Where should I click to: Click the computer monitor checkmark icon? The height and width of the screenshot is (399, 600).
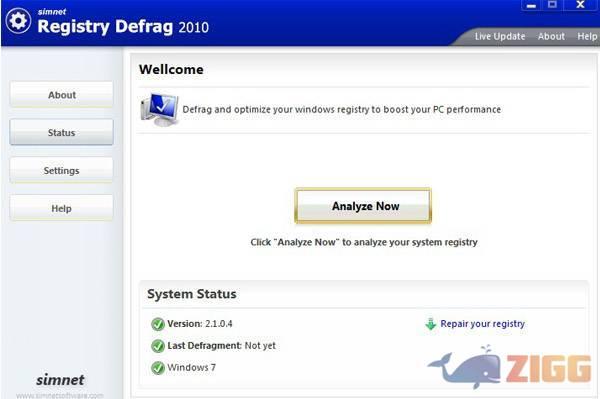tap(159, 109)
